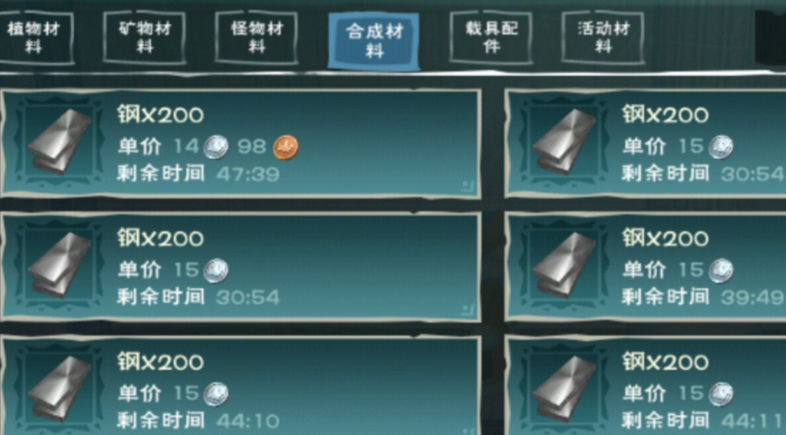Click corner expand mark on left 30:54 listing
The width and height of the screenshot is (786, 435).
(468, 310)
